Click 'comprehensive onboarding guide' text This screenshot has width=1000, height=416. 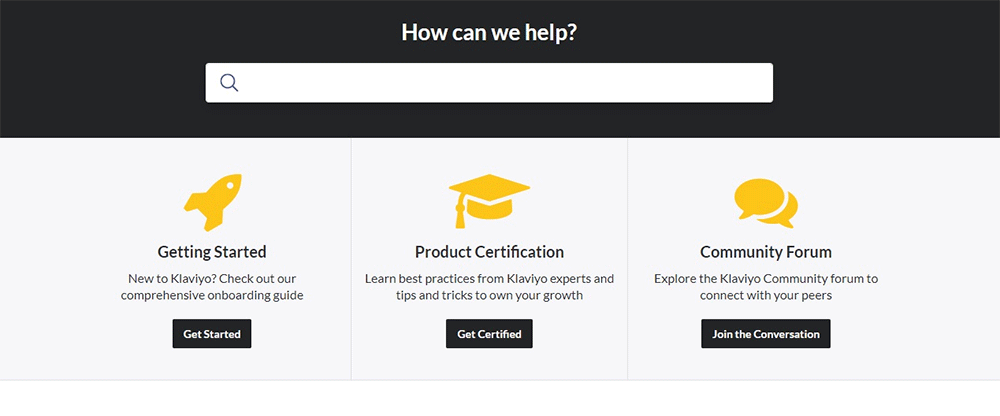click(212, 295)
